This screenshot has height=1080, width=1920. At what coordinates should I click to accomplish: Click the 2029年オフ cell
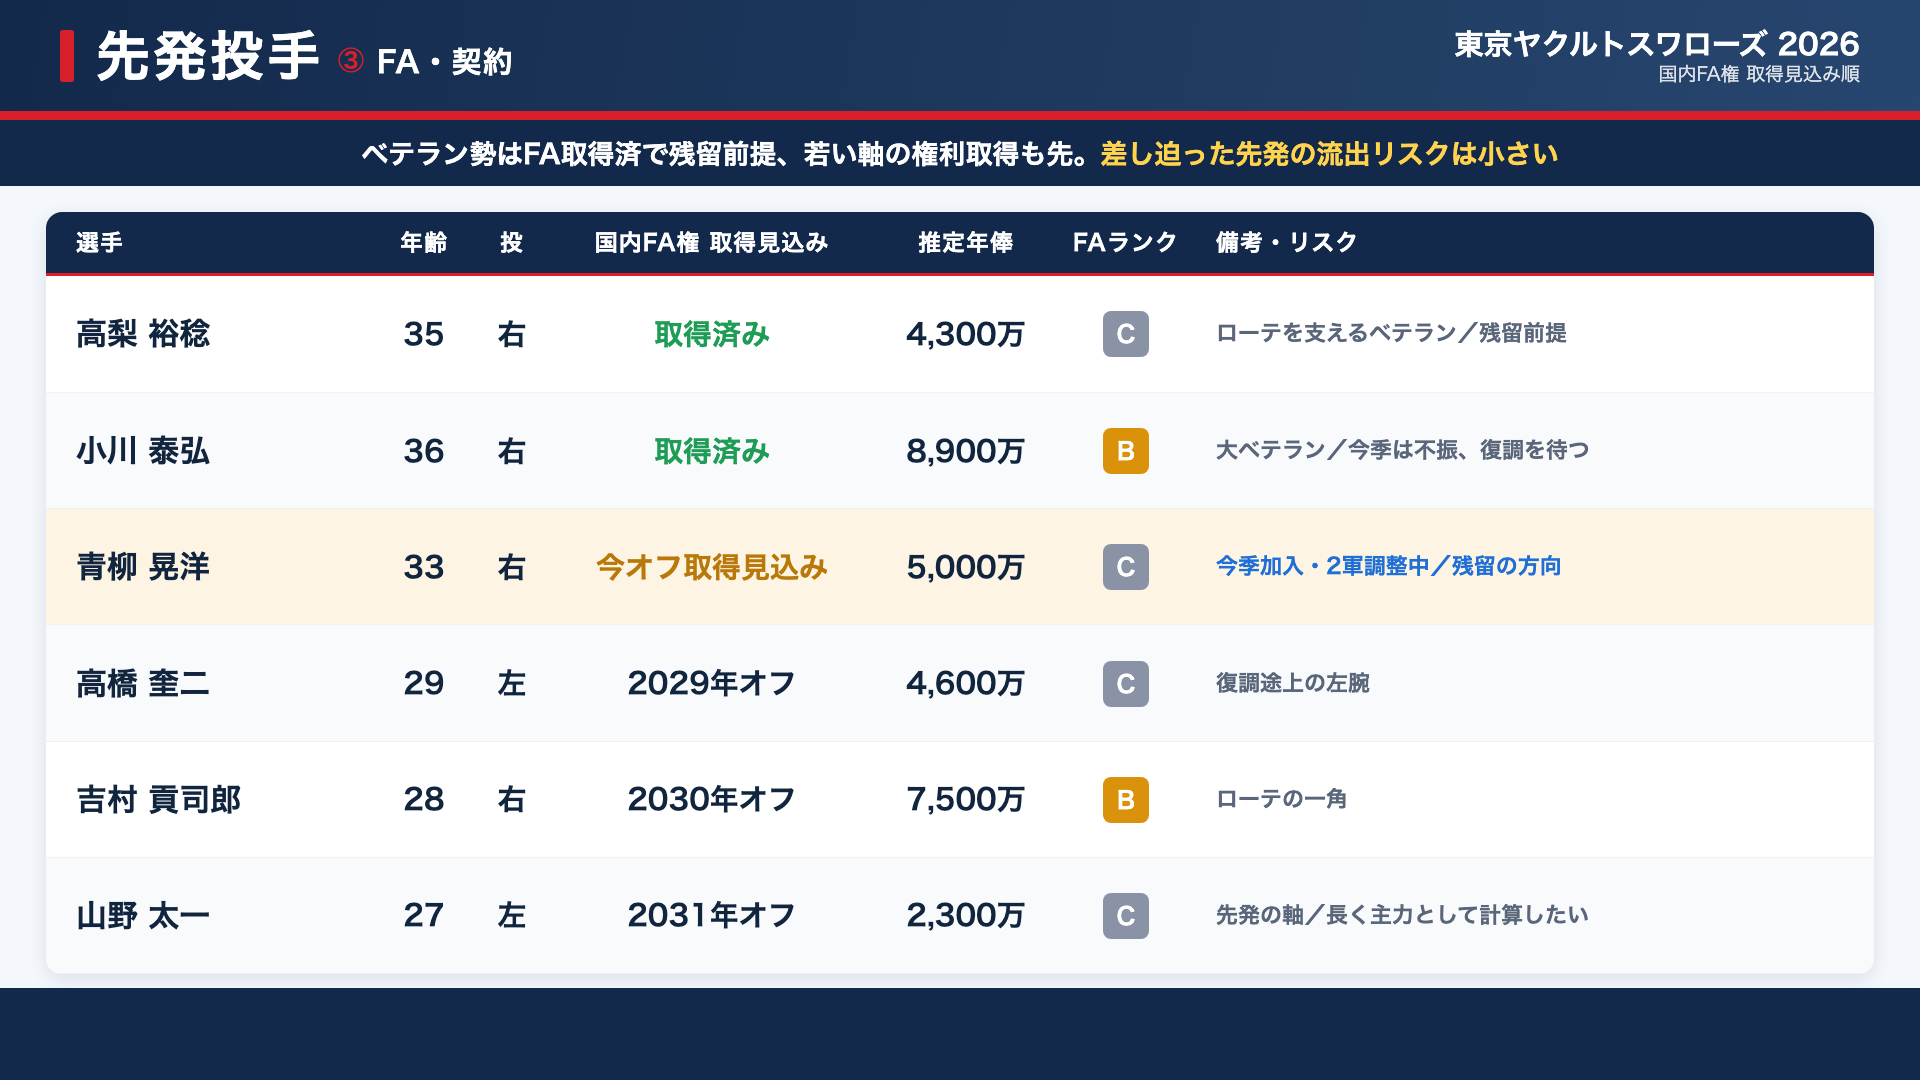point(712,684)
